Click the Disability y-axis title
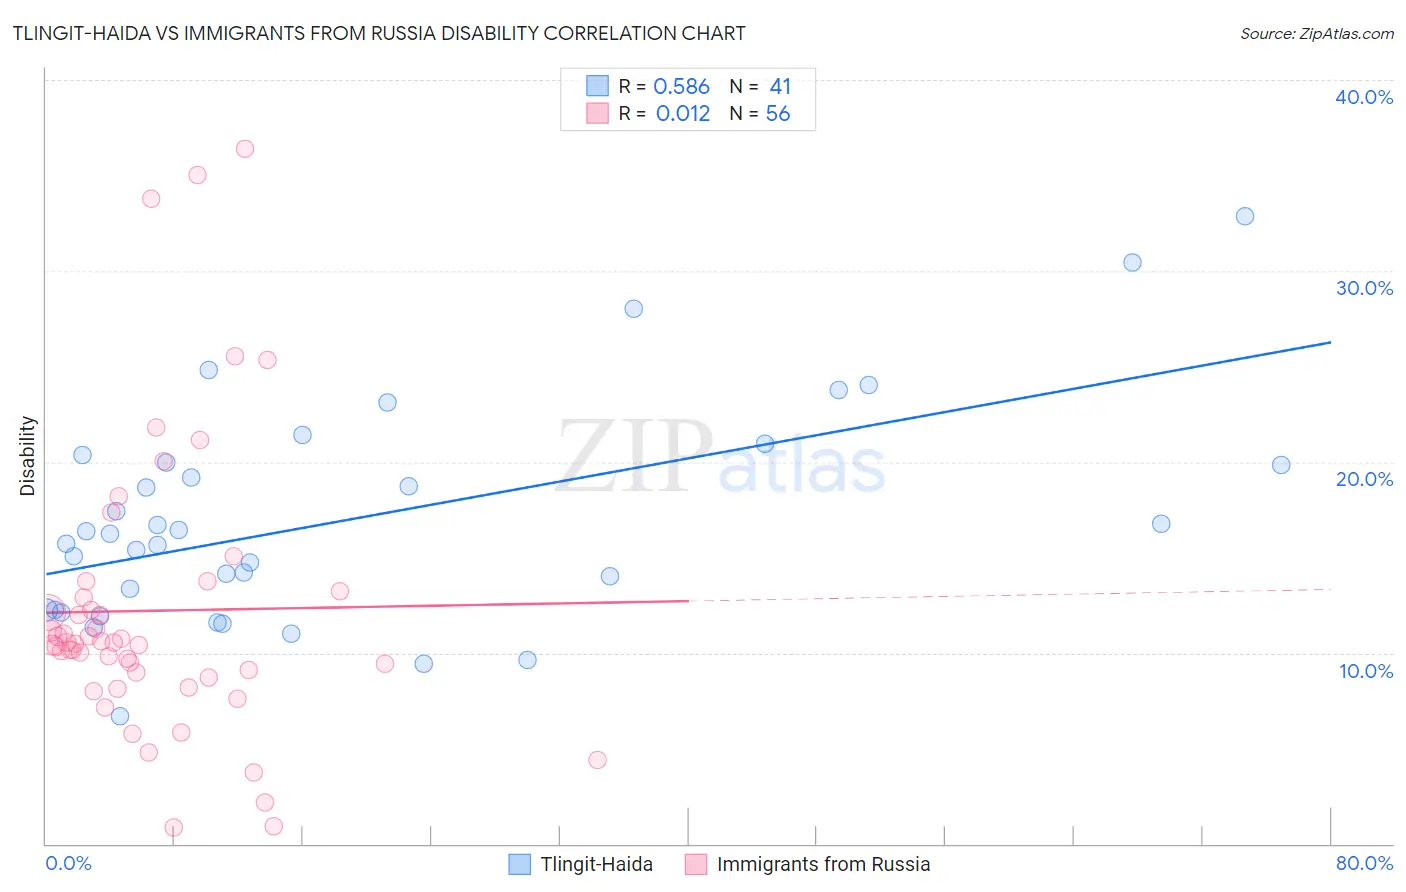1406x892 pixels. 28,456
